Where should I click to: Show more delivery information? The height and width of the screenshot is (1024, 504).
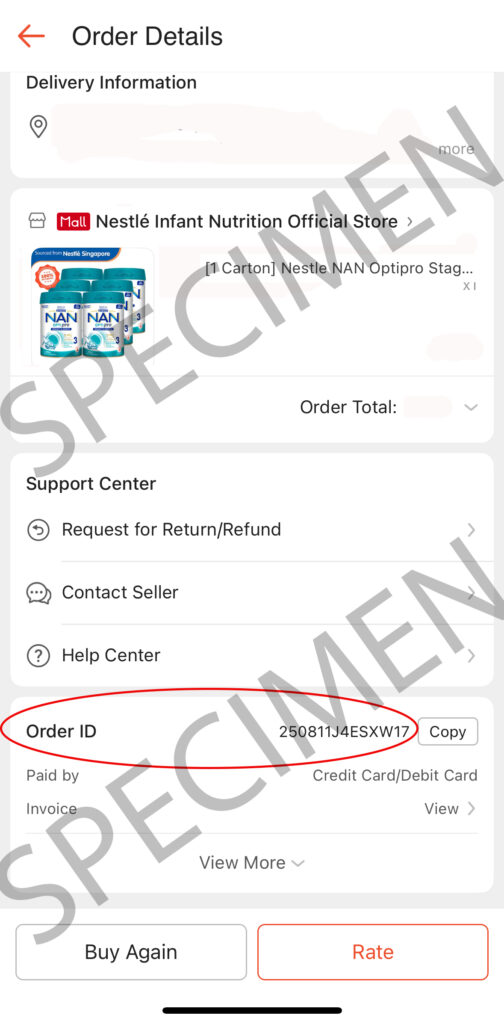(456, 149)
